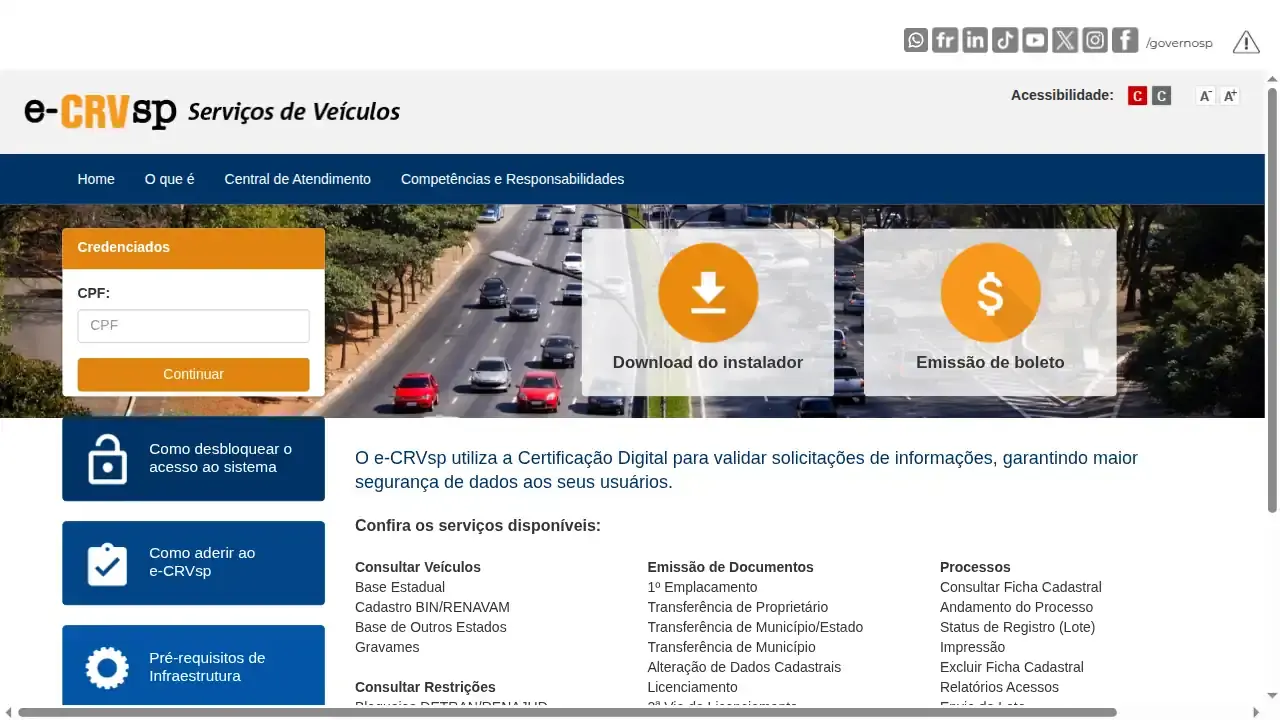This screenshot has height=720, width=1280.
Task: Click 'Status de Registro (Lote)' text
Action: (x=1017, y=627)
